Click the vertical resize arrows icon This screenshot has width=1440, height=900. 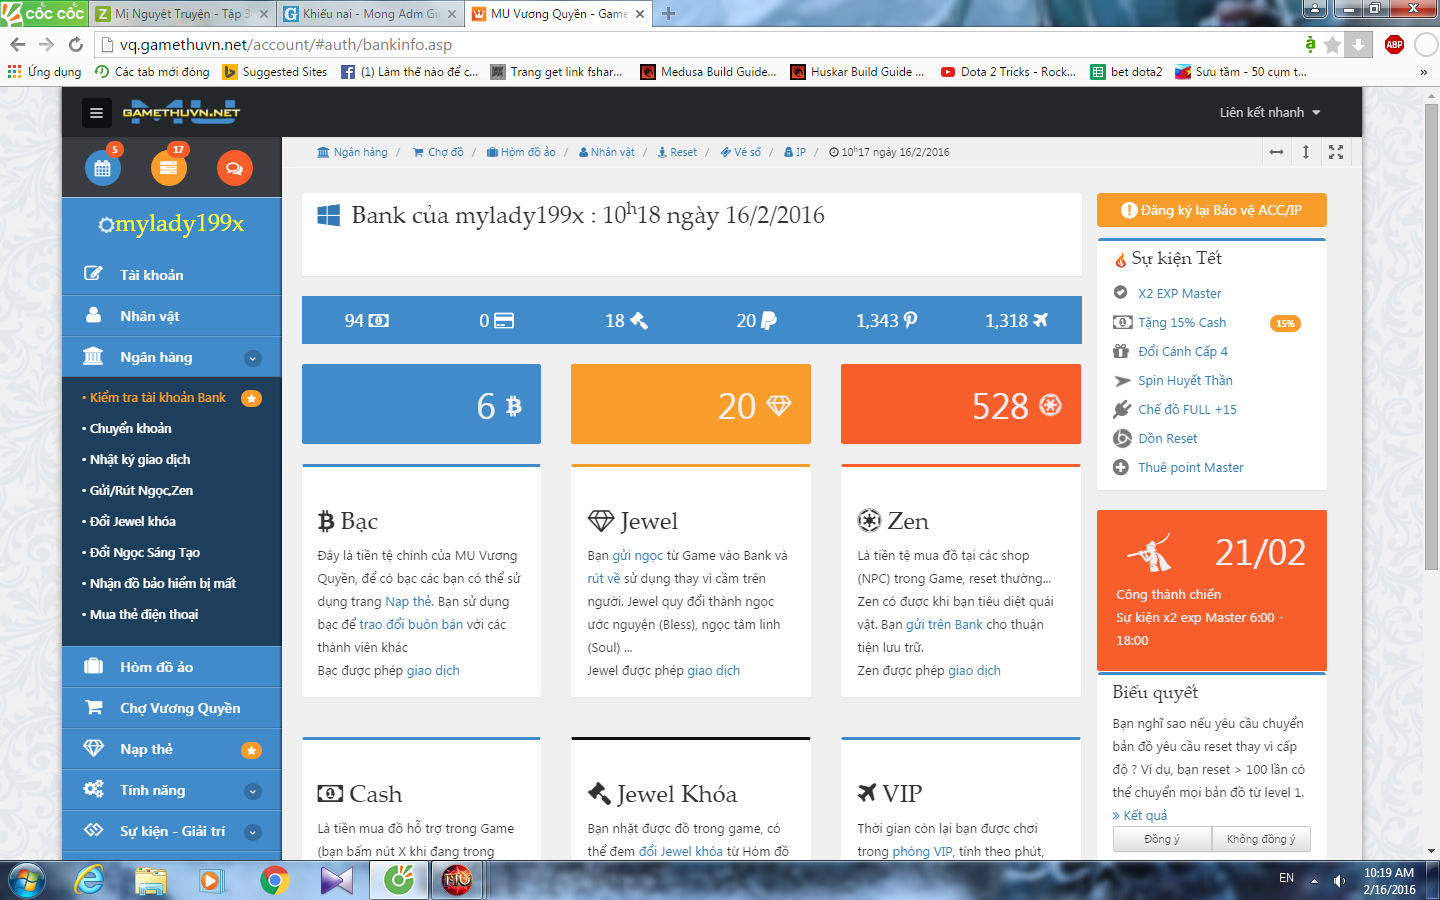[x=1306, y=152]
